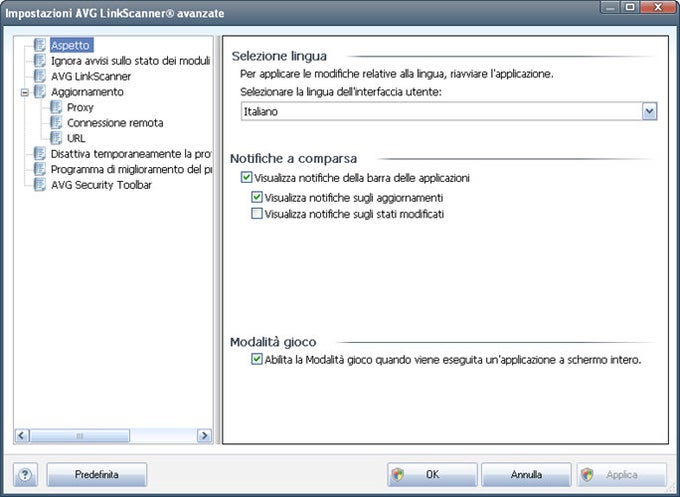Click the icon beside AVG LinkScanner tree entry

[39, 76]
